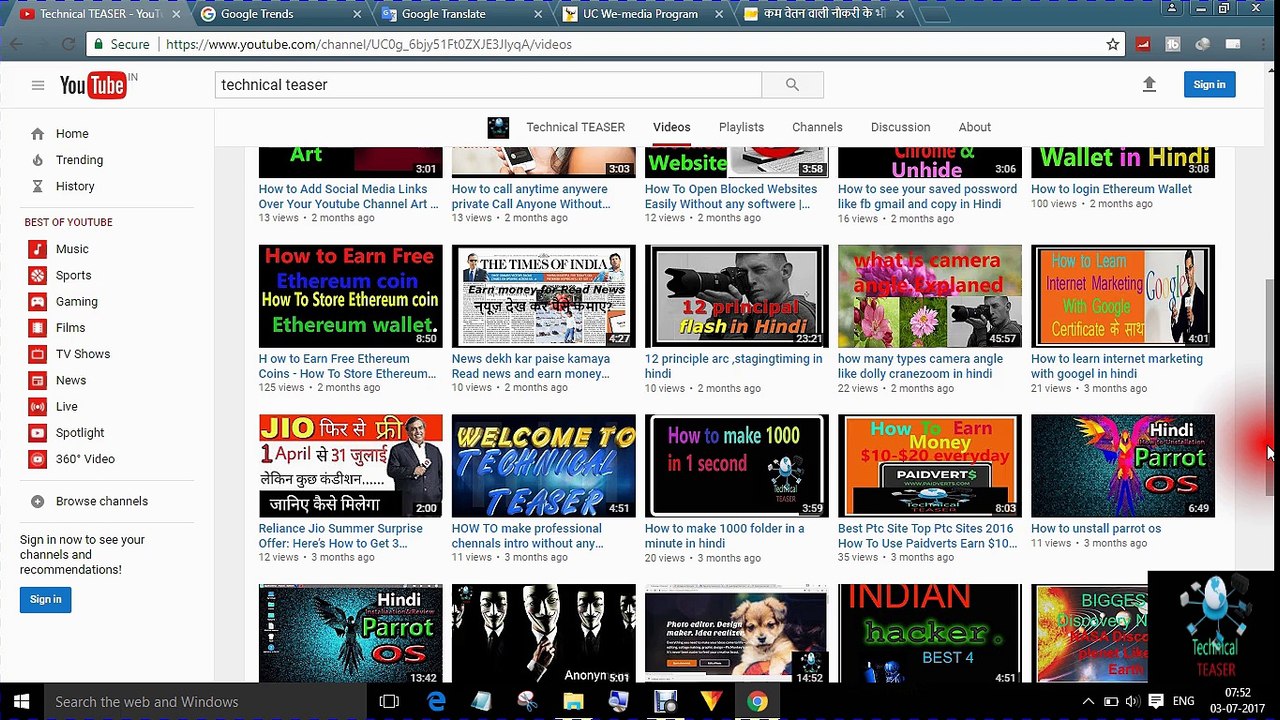Reload the page in Chrome

(x=68, y=44)
